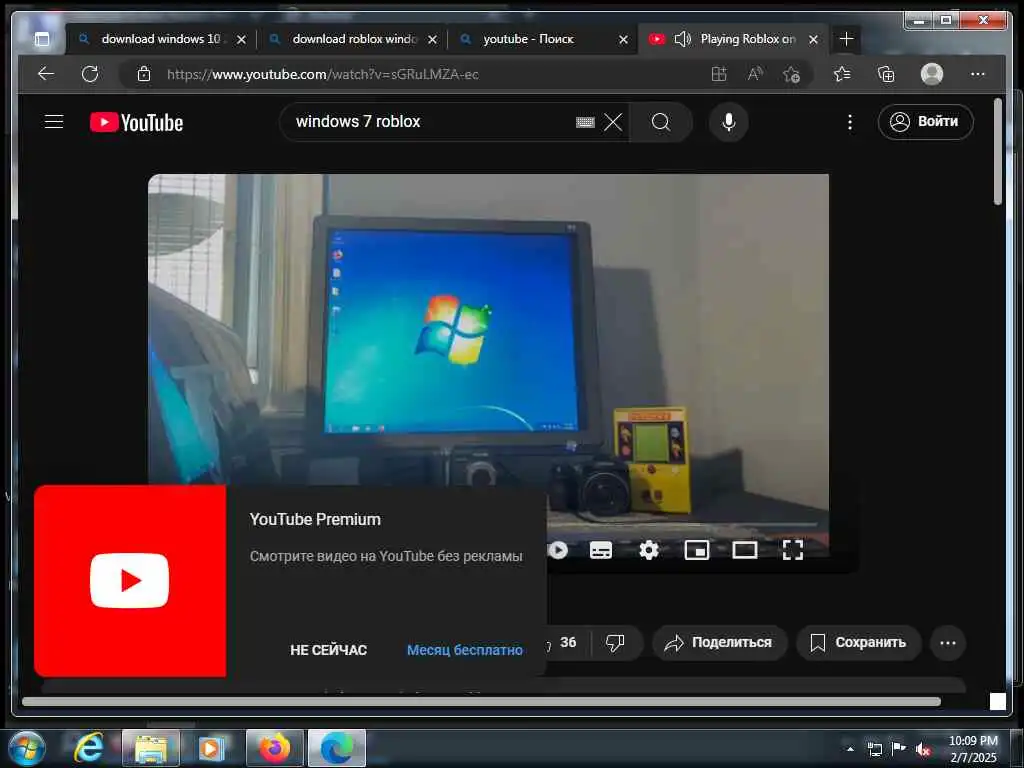
Task: Open system volume tray icon
Action: tap(923, 749)
